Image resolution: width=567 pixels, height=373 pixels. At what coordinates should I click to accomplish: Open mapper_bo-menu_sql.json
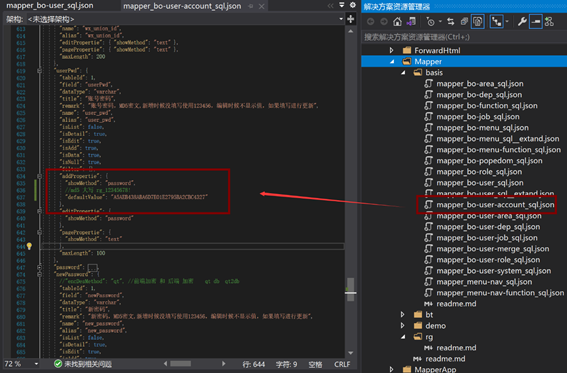click(x=482, y=128)
